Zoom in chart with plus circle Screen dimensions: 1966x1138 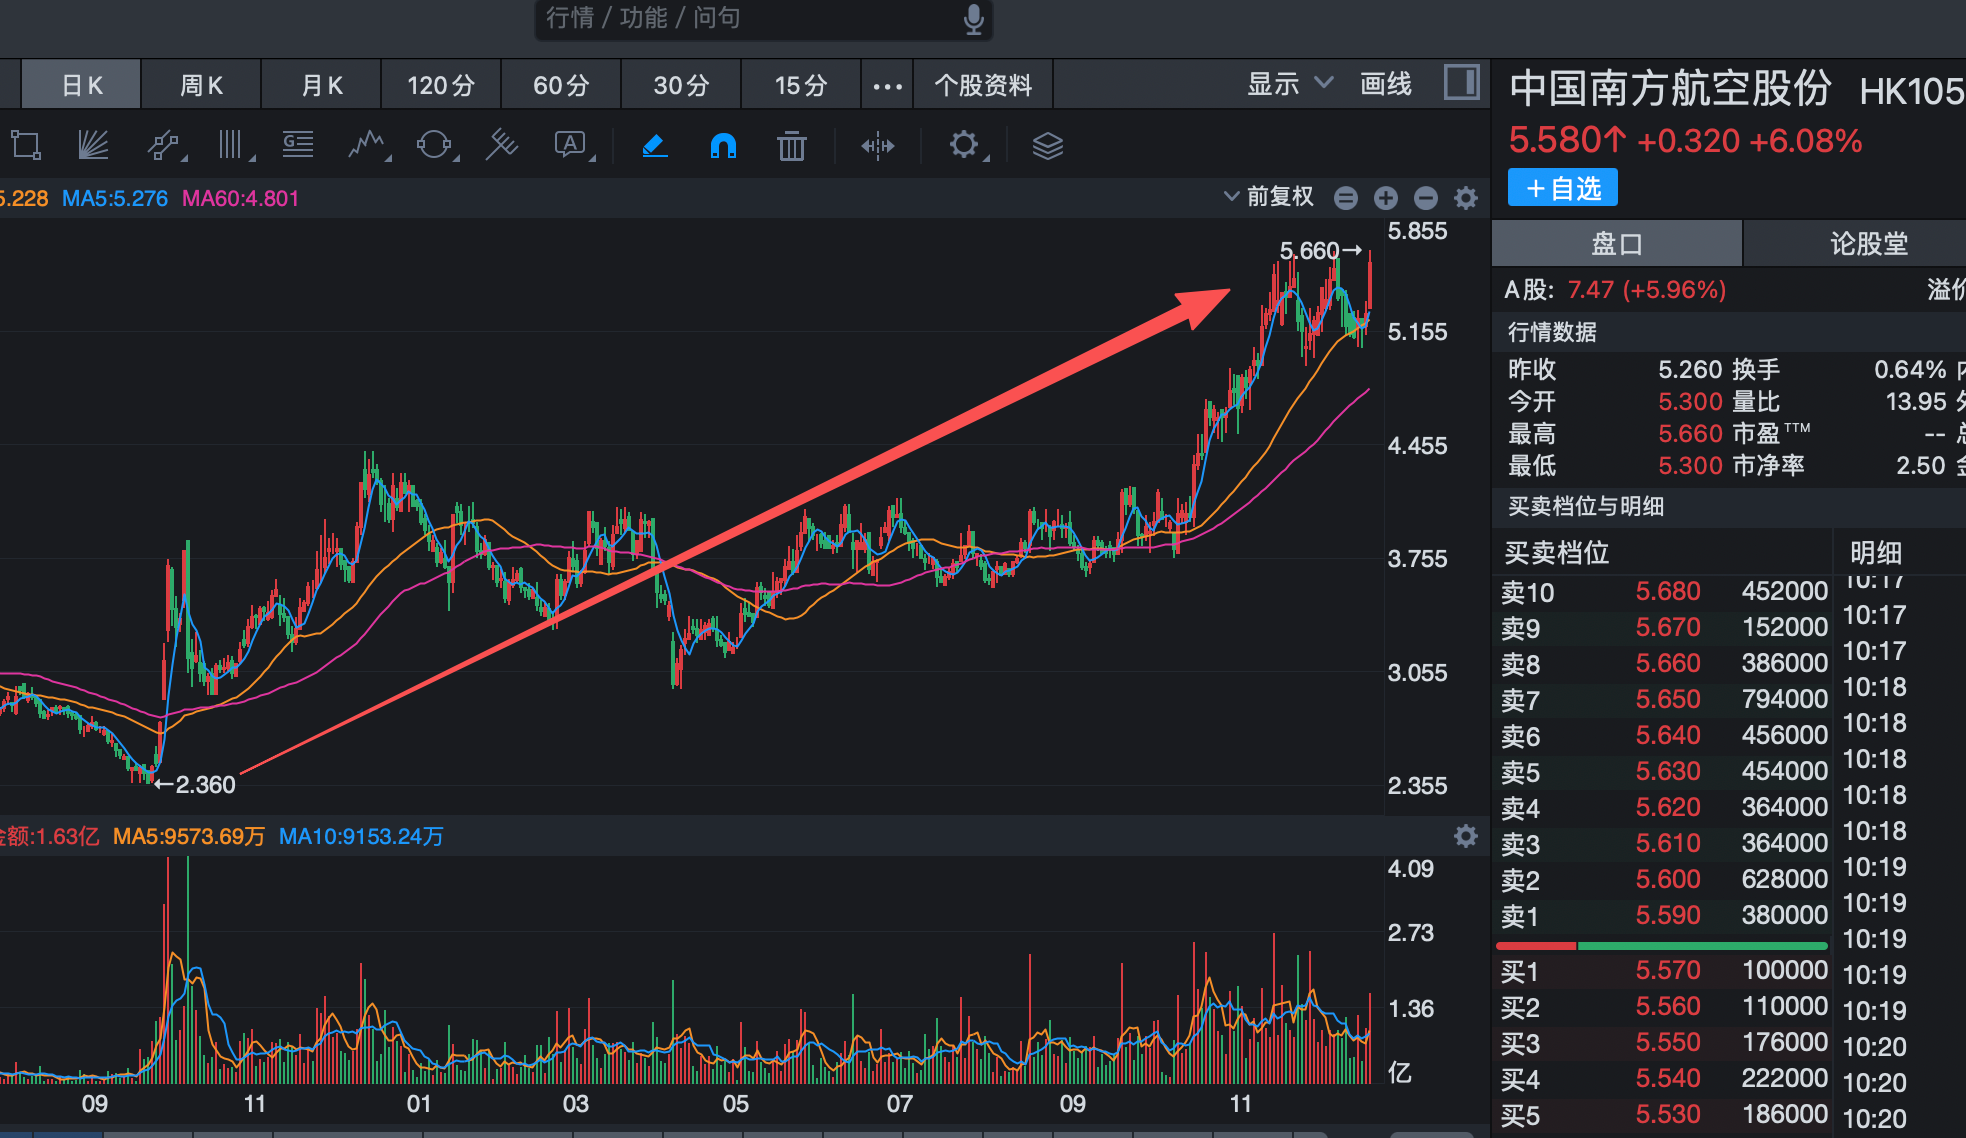point(1385,198)
